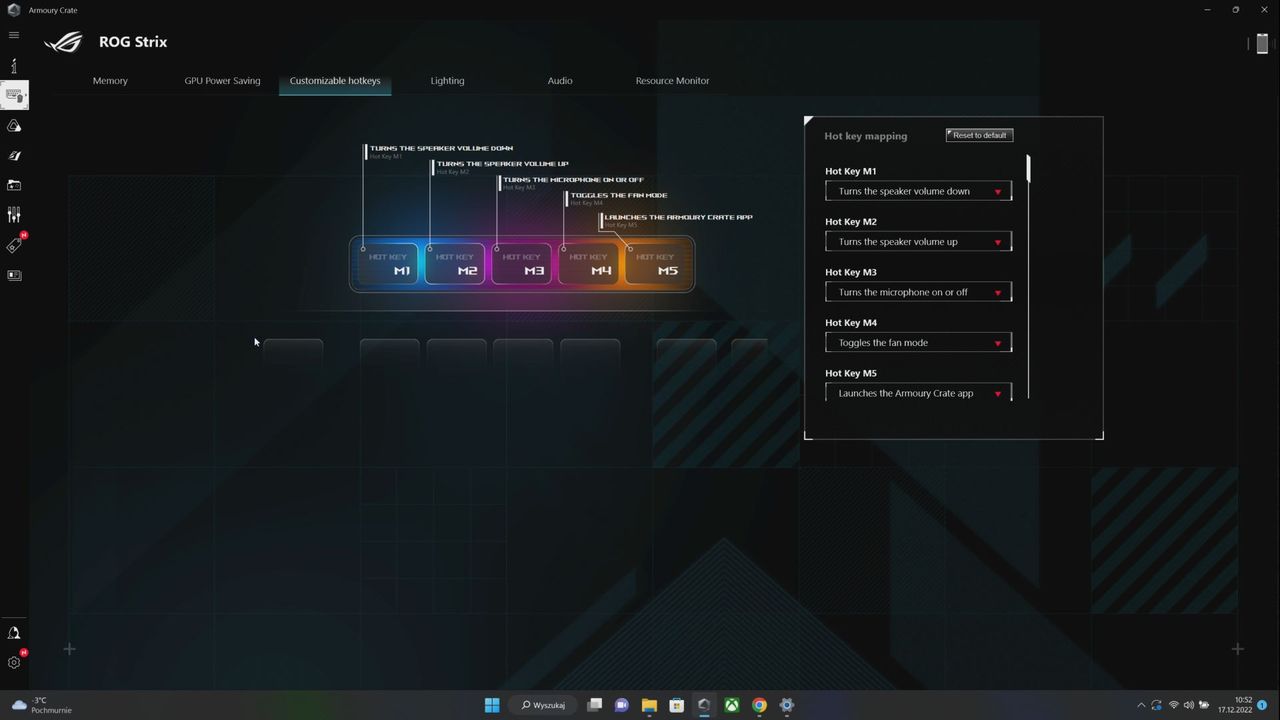The height and width of the screenshot is (720, 1280).
Task: Select the Customizable hotkeys tab
Action: [335, 81]
